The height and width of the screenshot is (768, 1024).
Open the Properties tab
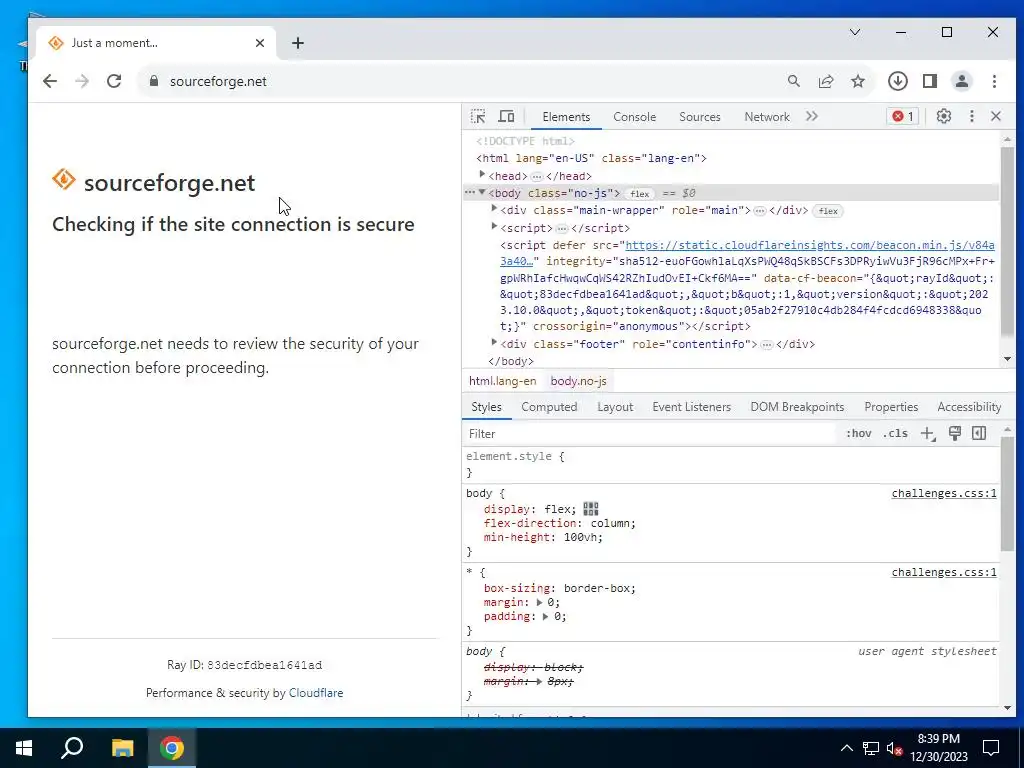(x=891, y=407)
